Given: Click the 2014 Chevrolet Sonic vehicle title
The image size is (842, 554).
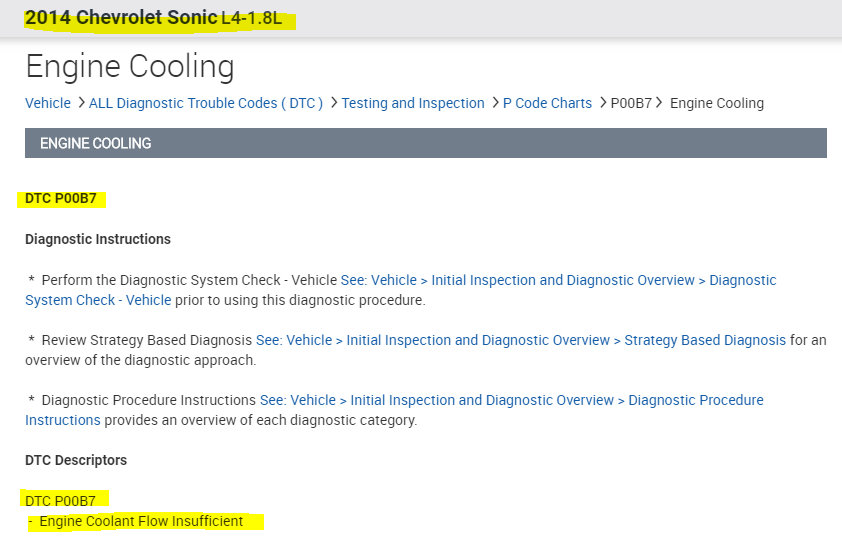Looking at the screenshot, I should pyautogui.click(x=121, y=19).
